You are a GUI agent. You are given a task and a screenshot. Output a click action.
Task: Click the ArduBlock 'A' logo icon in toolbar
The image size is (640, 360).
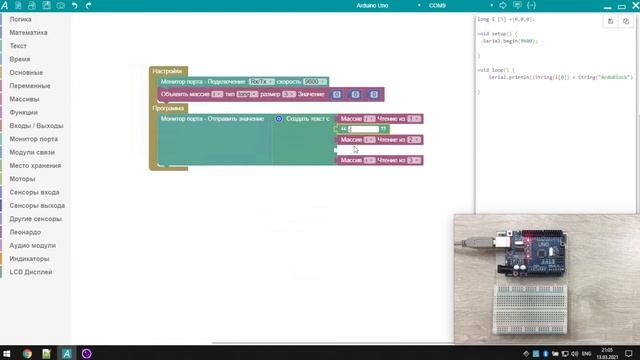[4, 5]
